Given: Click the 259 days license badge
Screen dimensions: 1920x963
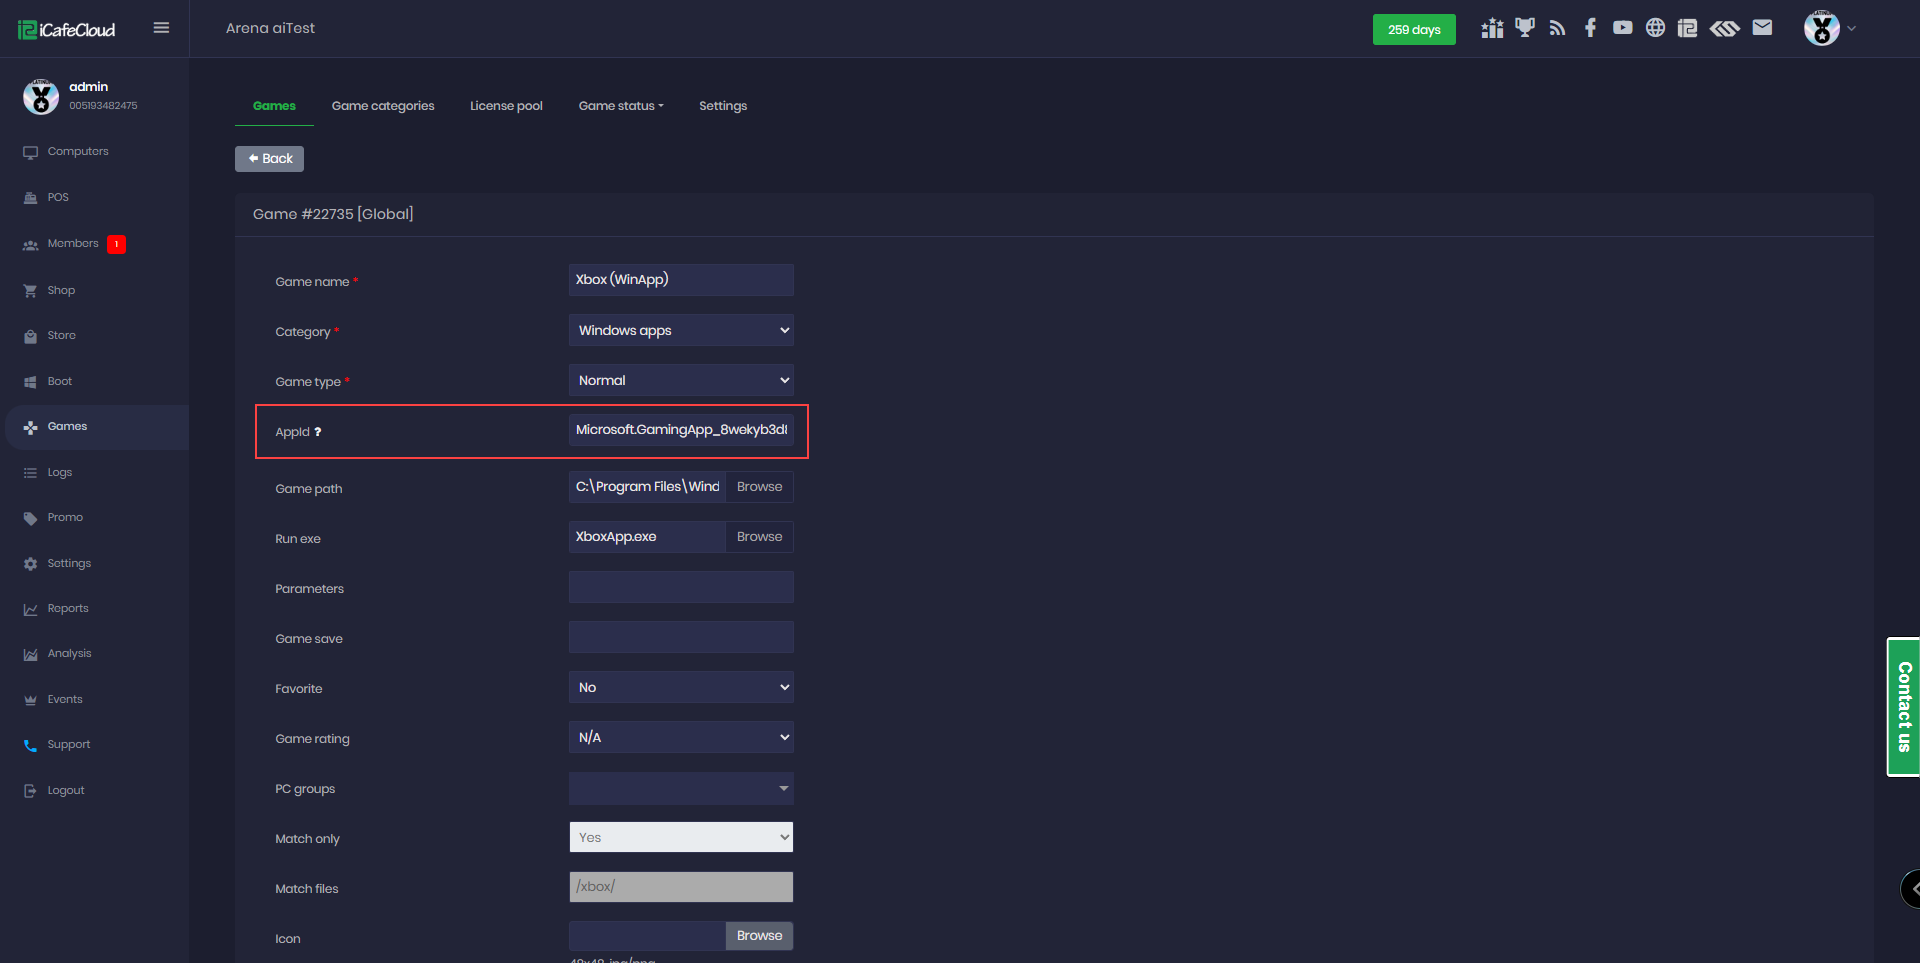Looking at the screenshot, I should [x=1413, y=29].
